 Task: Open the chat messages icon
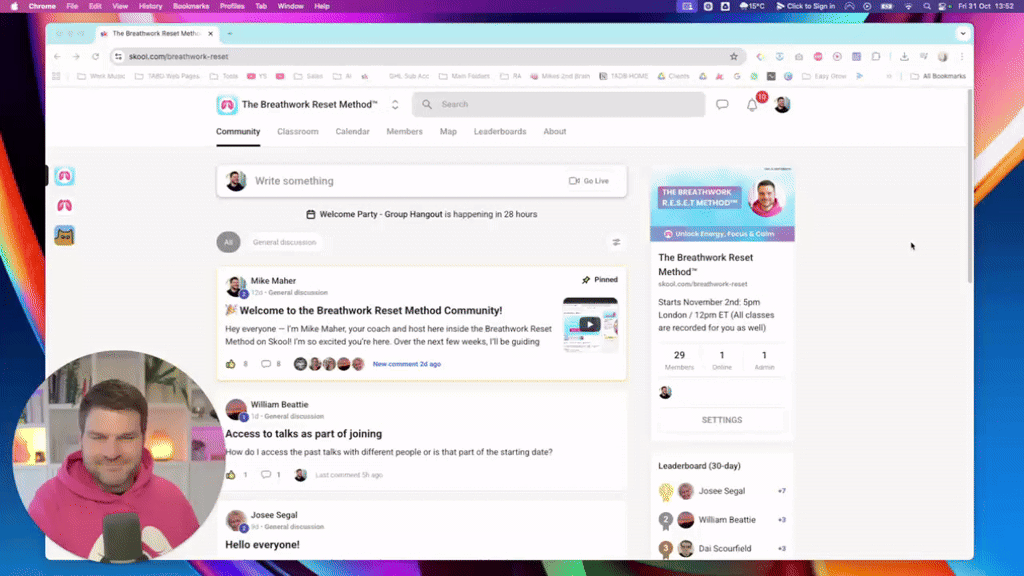pos(722,104)
